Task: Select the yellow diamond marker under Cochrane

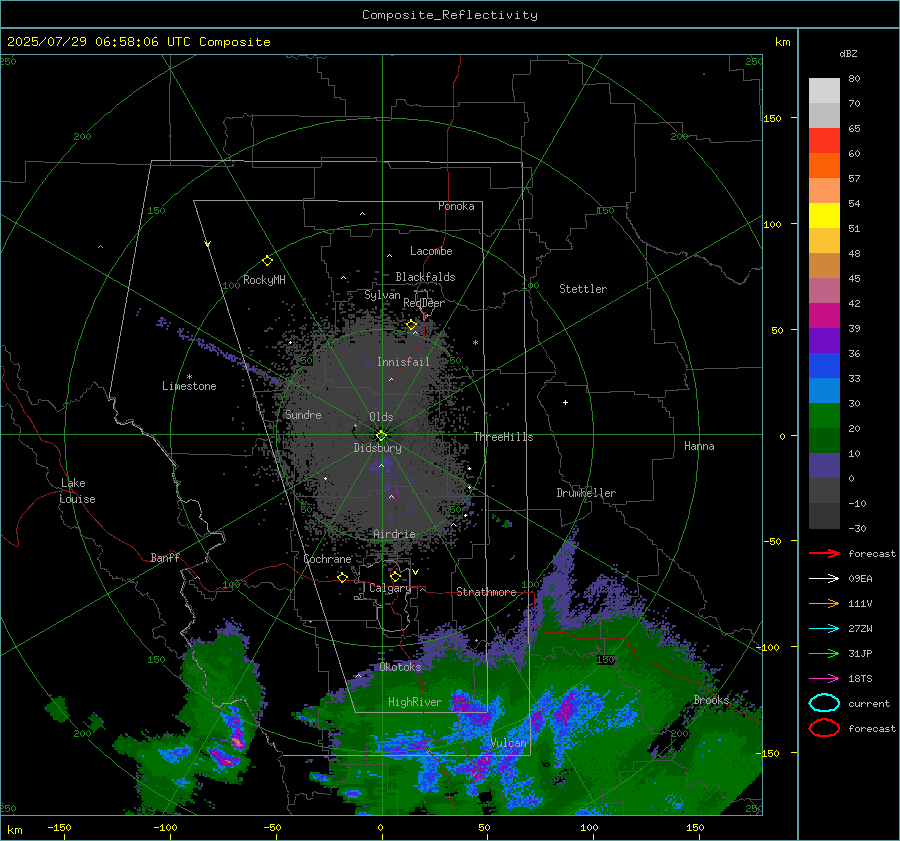Action: tap(343, 577)
